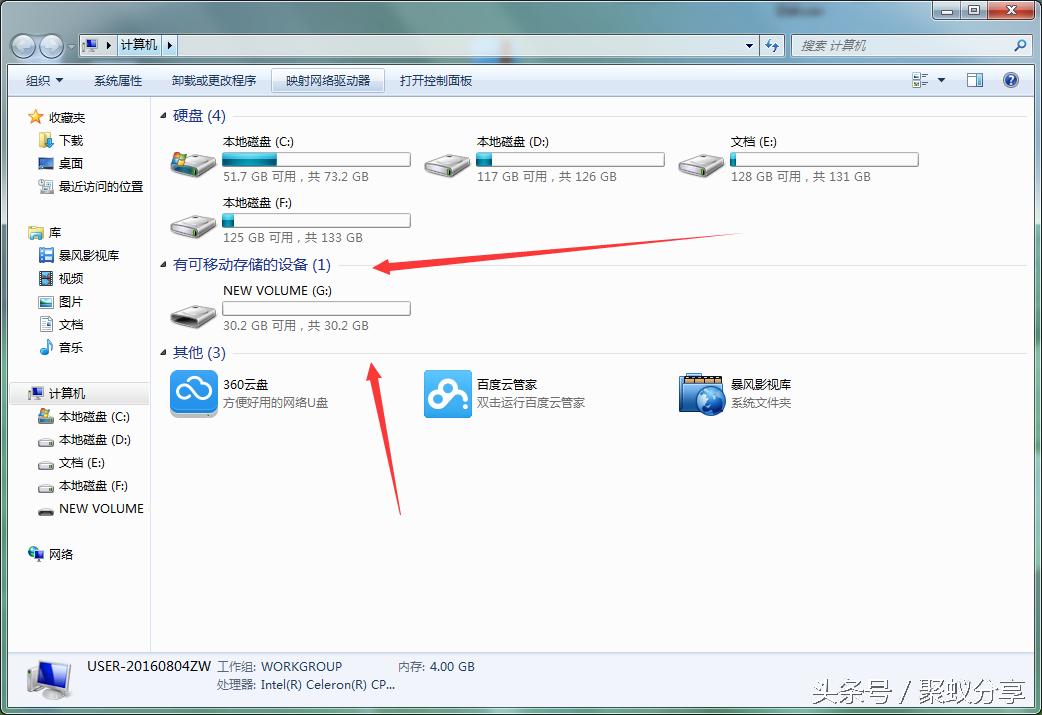Click the back navigation arrow
The width and height of the screenshot is (1042, 715).
tap(24, 46)
